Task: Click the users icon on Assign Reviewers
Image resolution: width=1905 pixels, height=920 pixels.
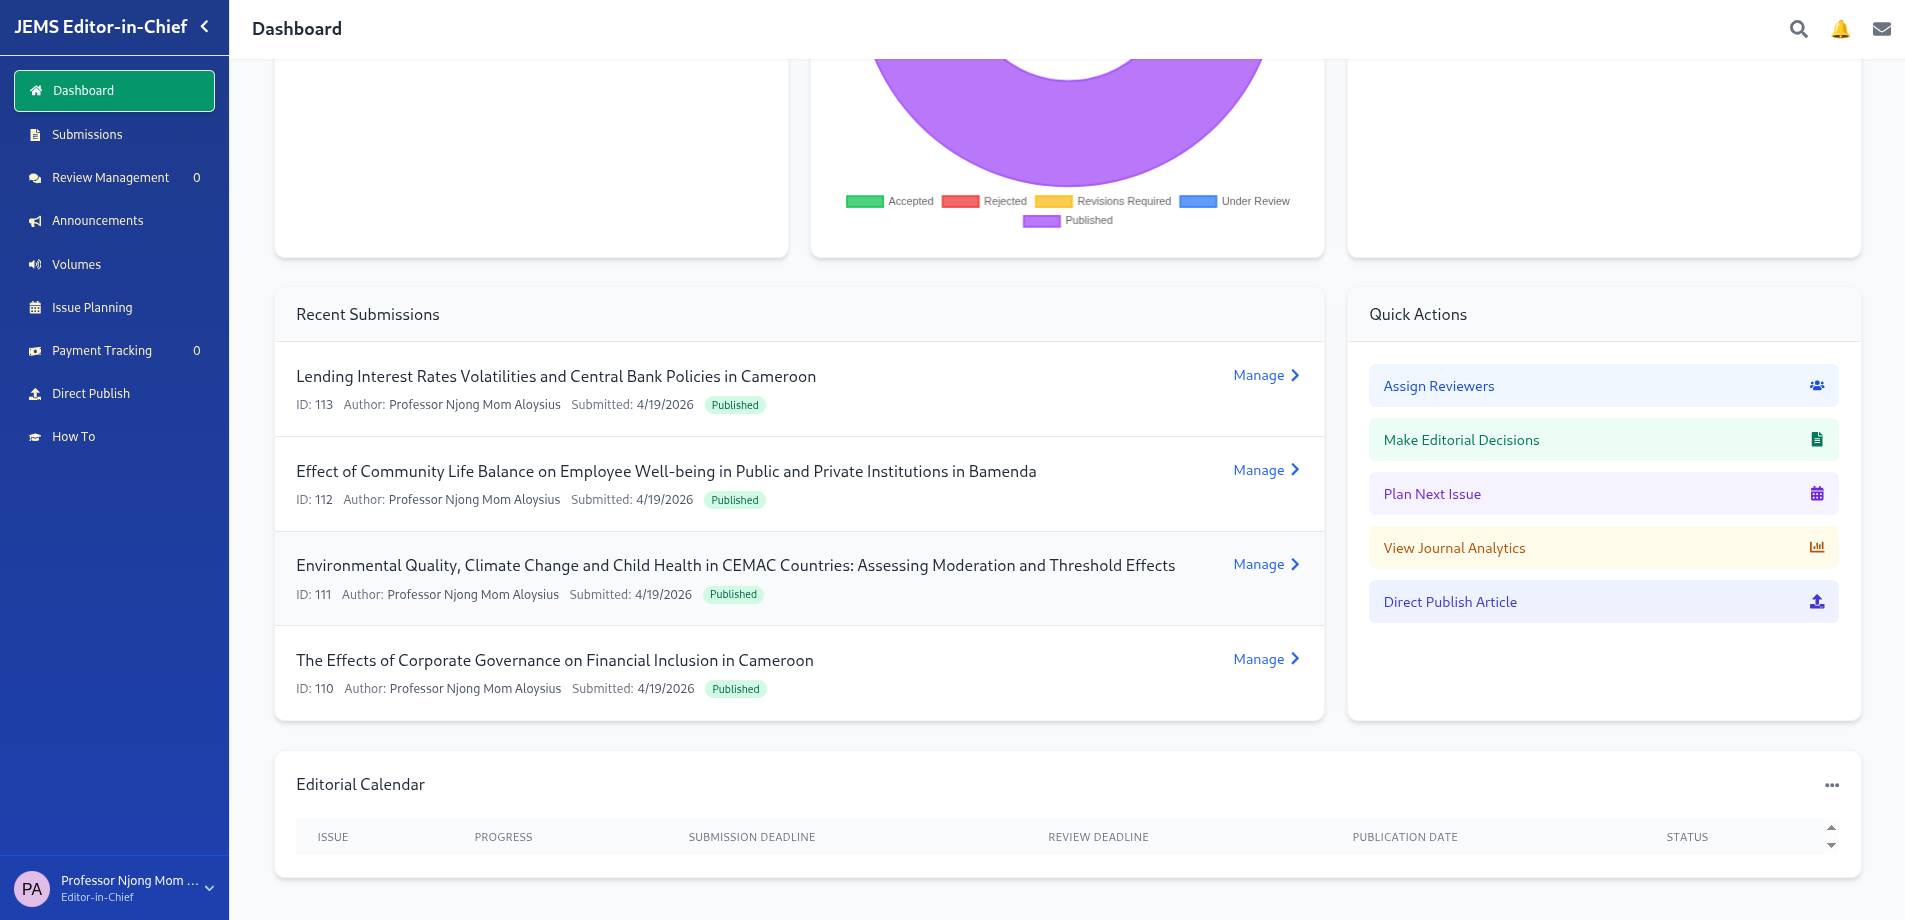Action: pos(1817,386)
